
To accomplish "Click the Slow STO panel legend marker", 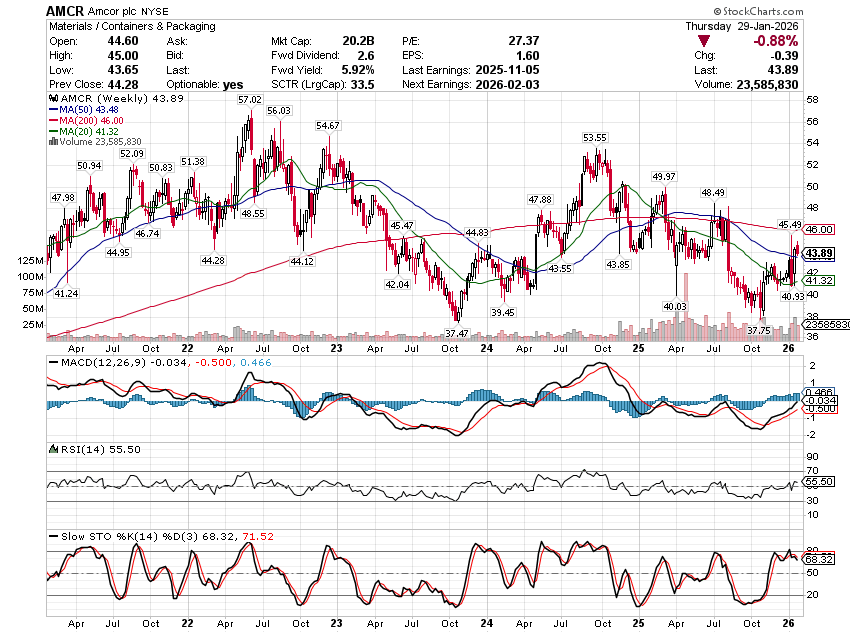I will click(52, 537).
